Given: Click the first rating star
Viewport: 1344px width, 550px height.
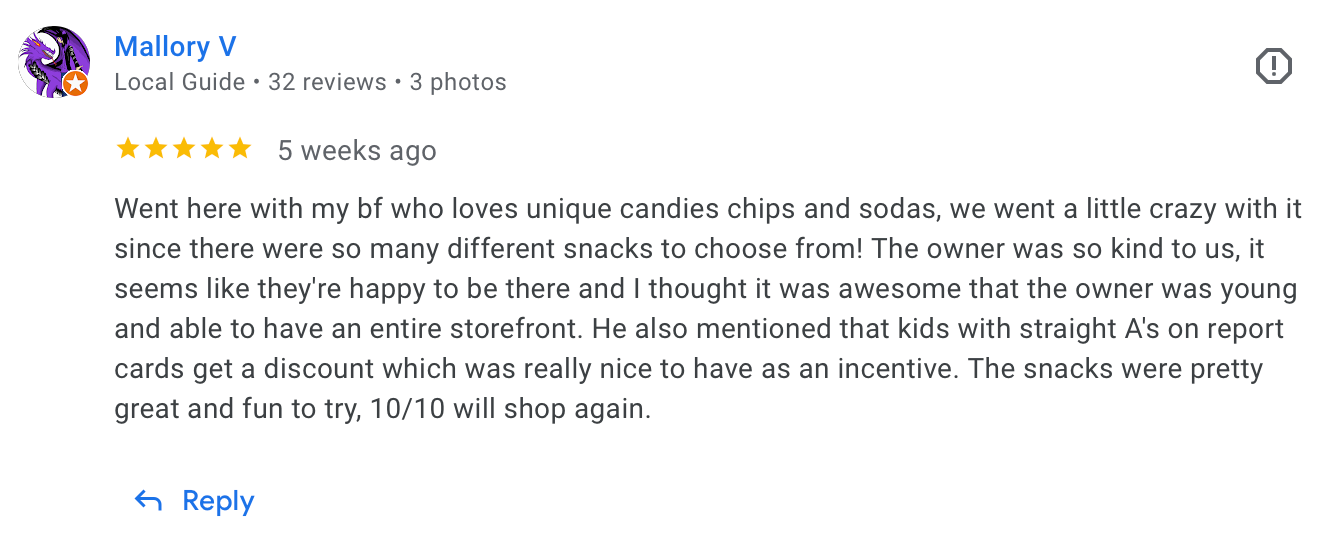Looking at the screenshot, I should [x=127, y=150].
